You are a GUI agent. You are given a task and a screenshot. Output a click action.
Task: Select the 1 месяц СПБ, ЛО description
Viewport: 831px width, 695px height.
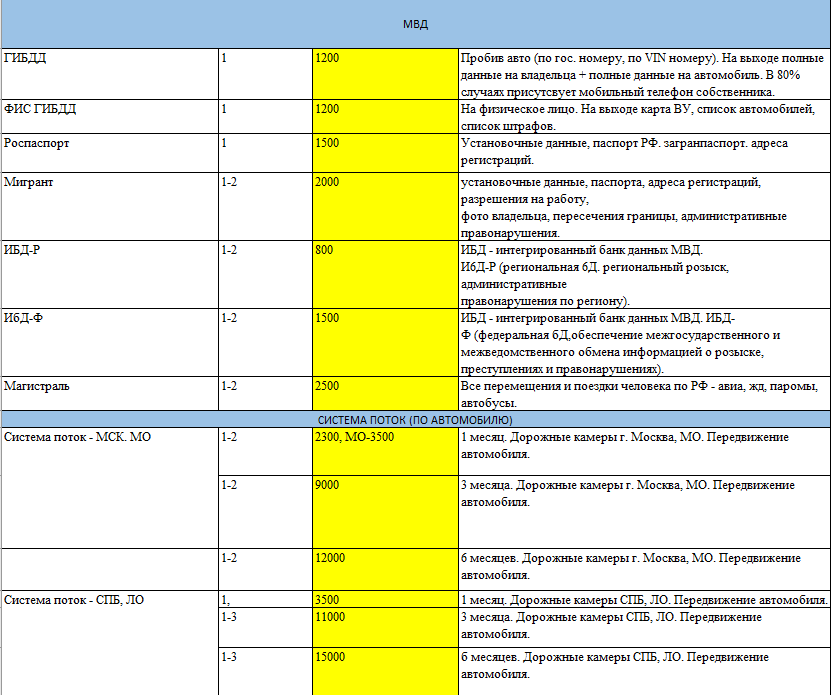click(x=644, y=599)
